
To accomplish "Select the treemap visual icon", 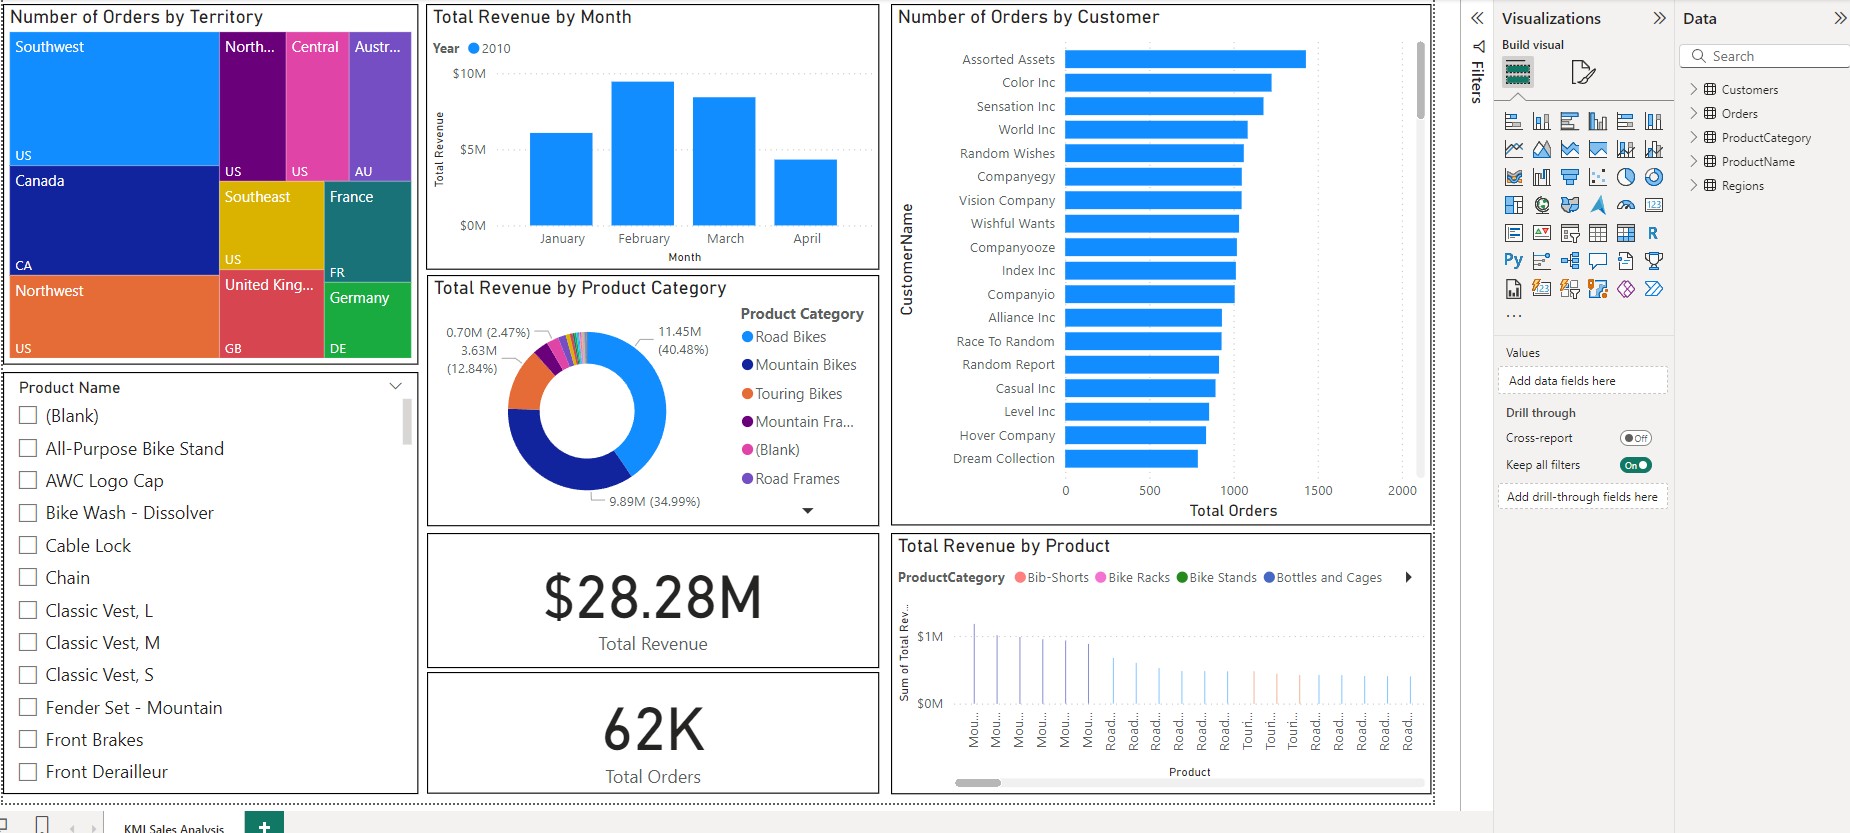I will 1514,205.
